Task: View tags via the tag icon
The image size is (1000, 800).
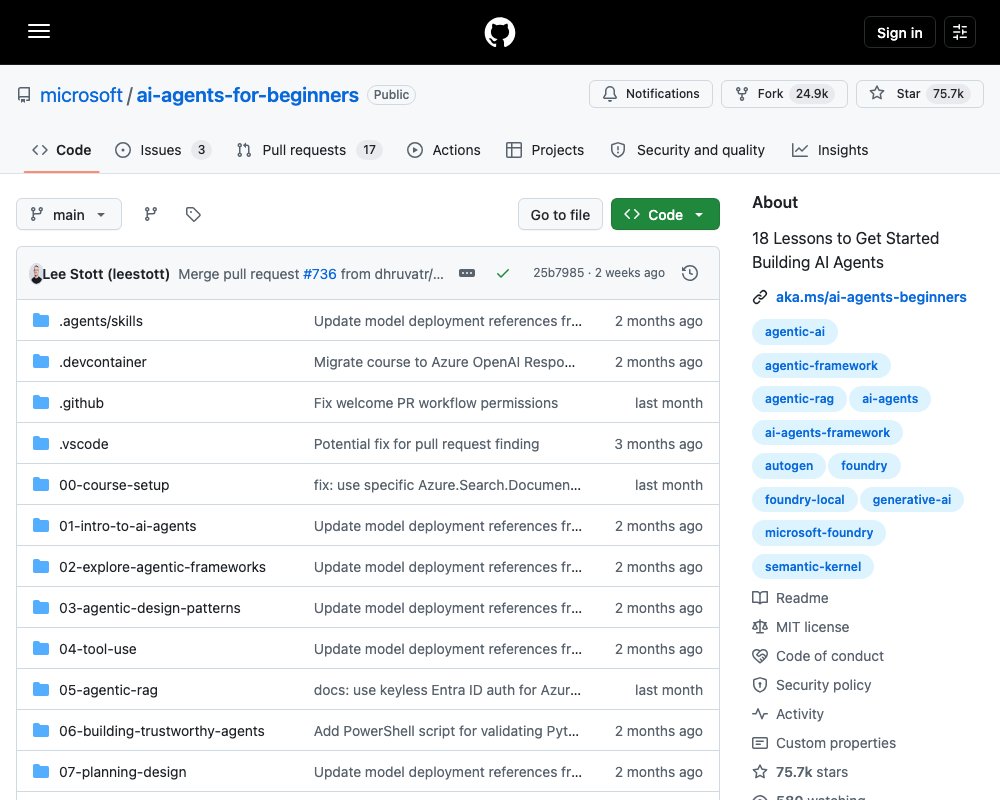Action: coord(193,214)
